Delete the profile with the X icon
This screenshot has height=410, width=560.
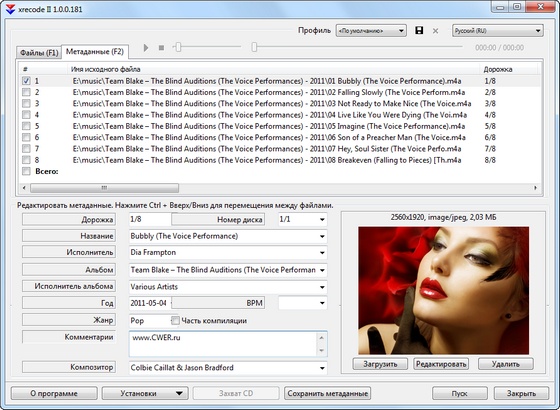435,31
